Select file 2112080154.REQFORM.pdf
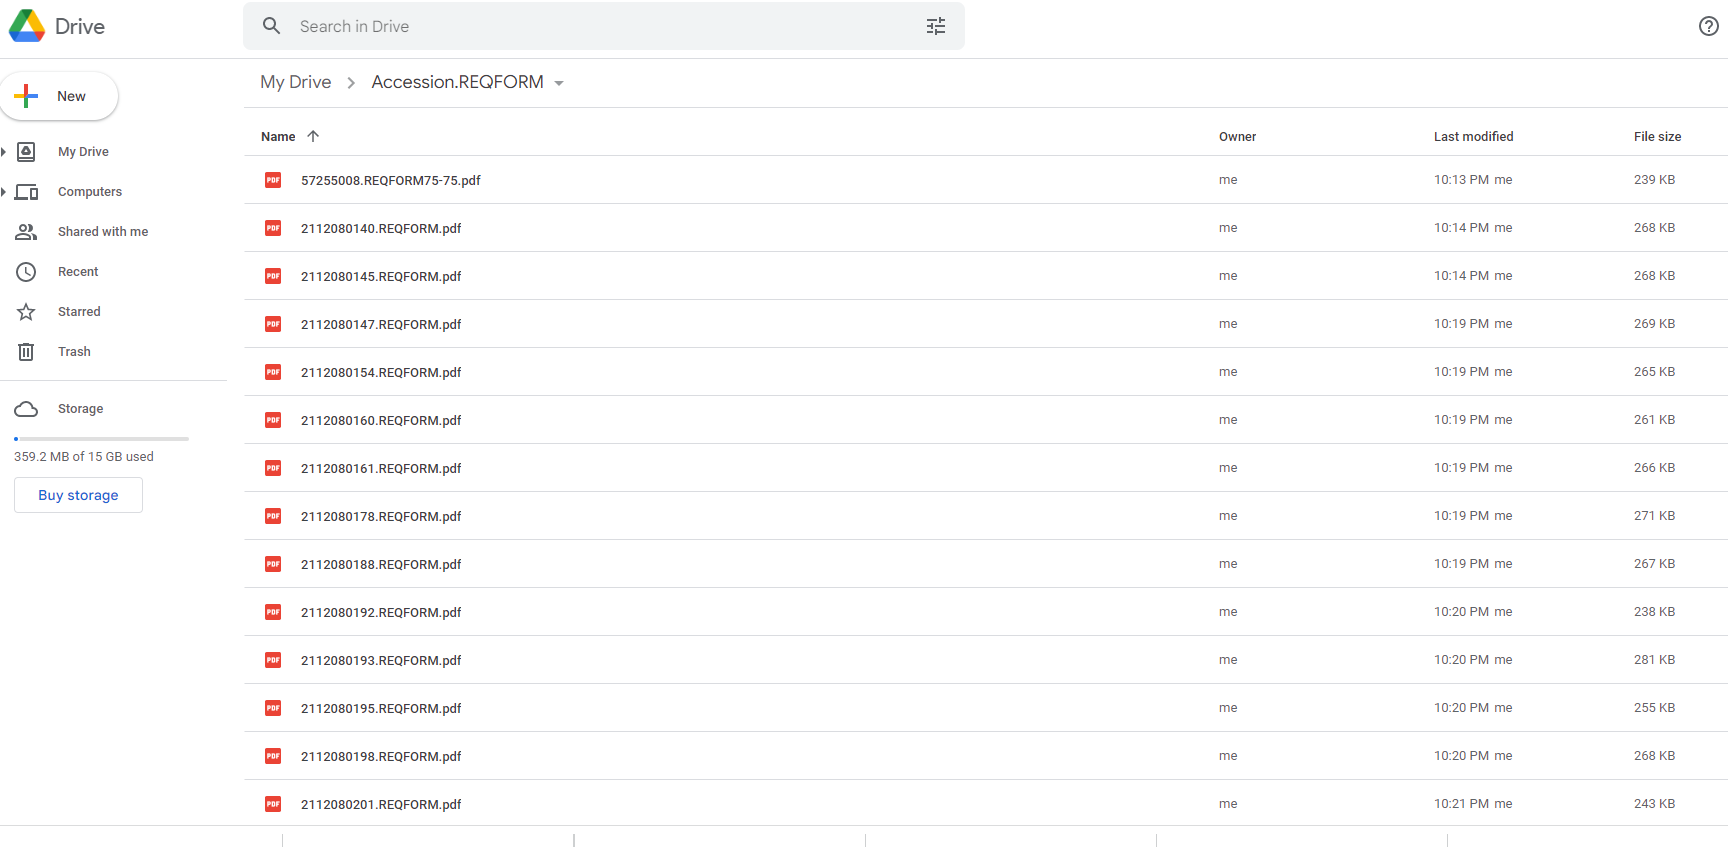 tap(985, 372)
